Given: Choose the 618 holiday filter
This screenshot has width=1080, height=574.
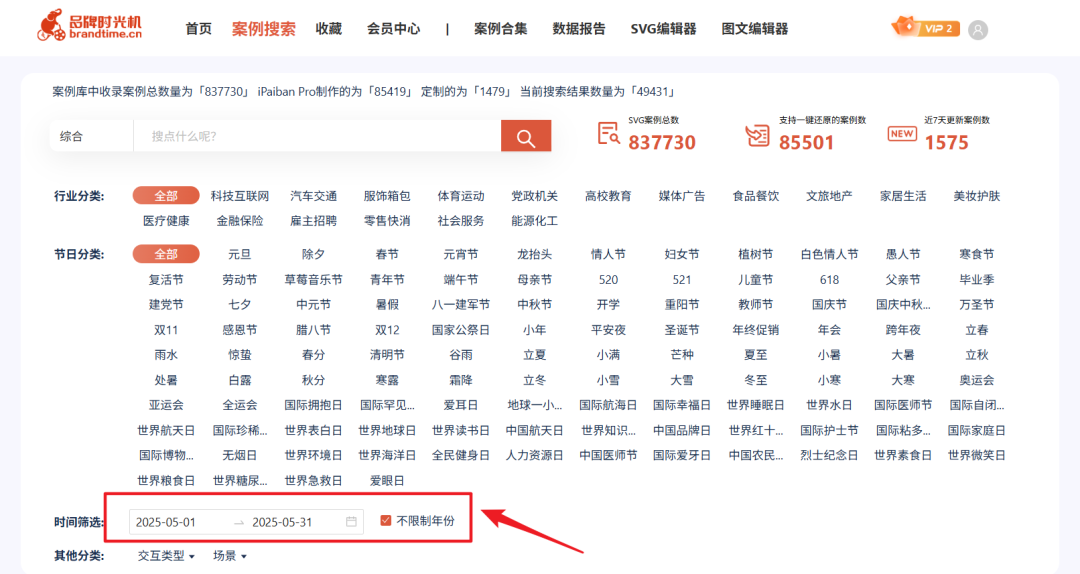Looking at the screenshot, I should (x=829, y=280).
